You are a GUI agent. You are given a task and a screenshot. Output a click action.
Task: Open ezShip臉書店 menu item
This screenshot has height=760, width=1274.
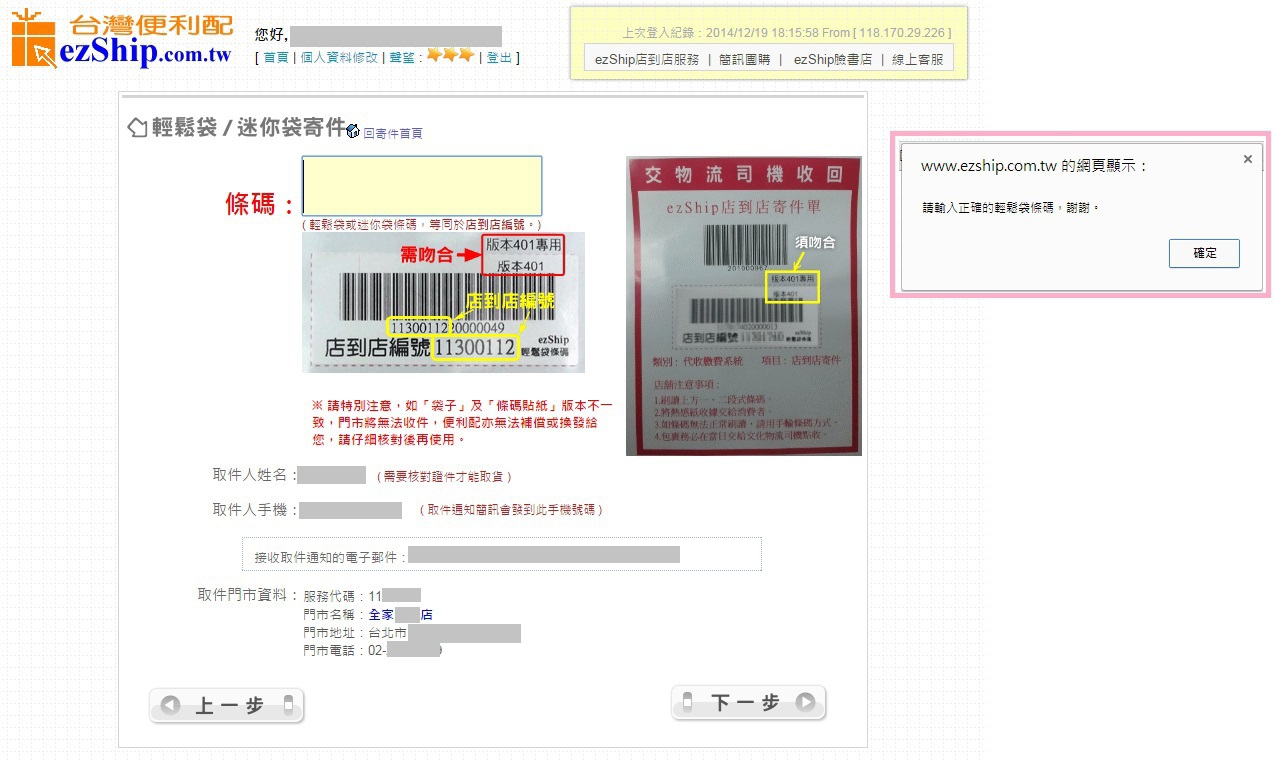click(833, 59)
